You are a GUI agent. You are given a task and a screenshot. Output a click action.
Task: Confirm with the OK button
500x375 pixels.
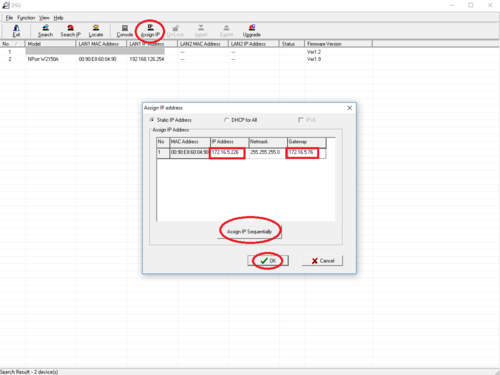(x=268, y=261)
